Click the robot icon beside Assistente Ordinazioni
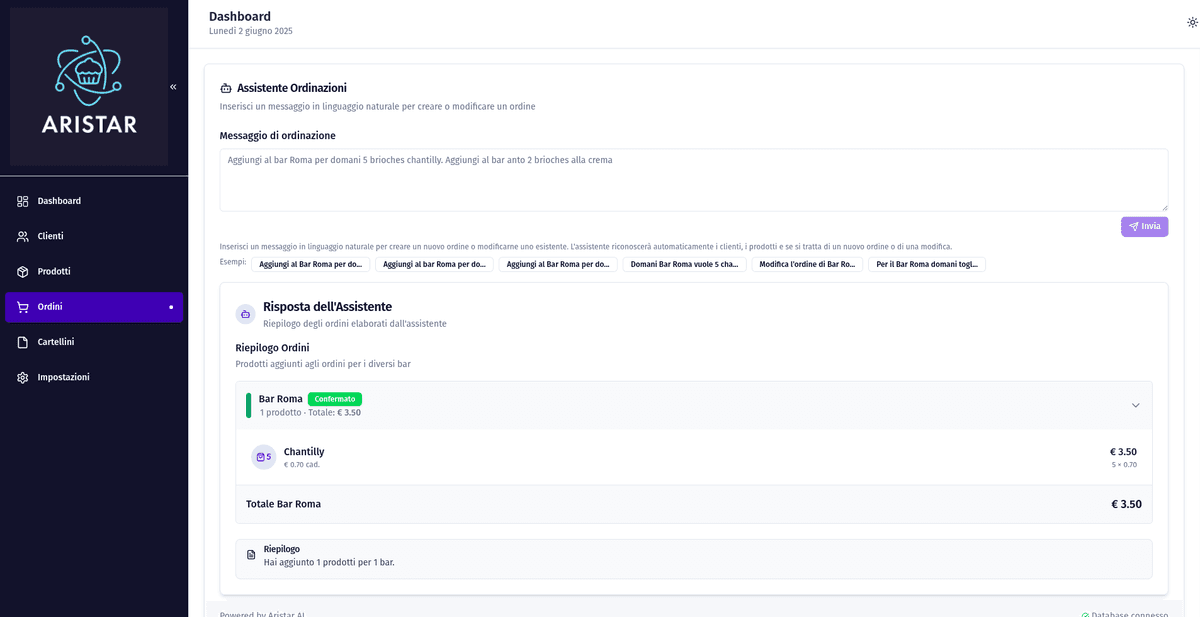This screenshot has height=617, width=1200. pos(226,88)
